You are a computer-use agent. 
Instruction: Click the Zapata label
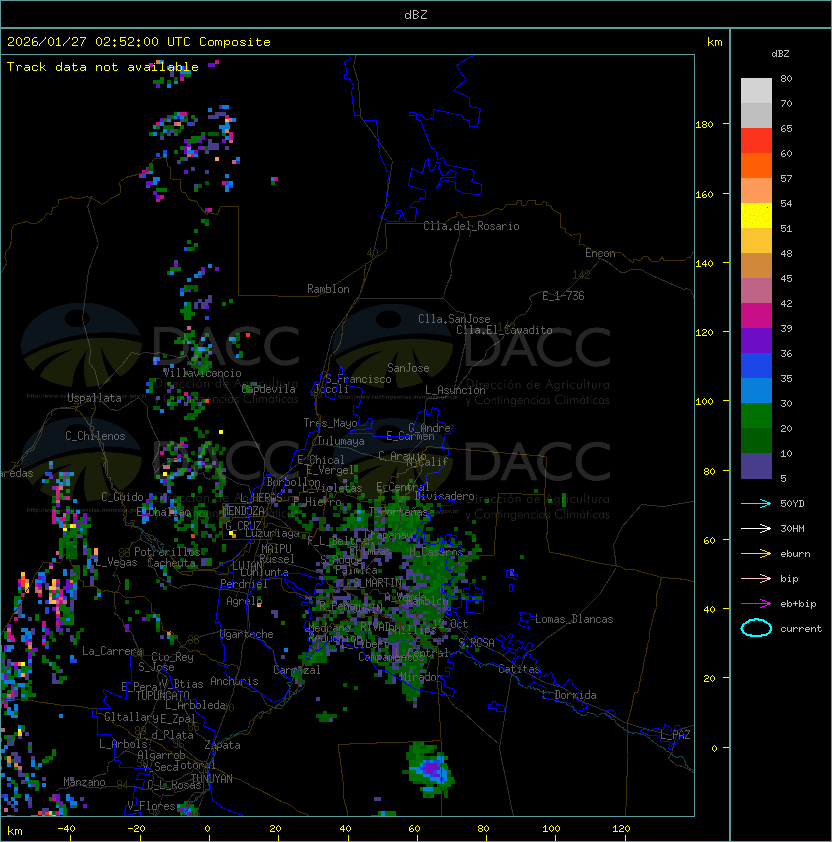coord(222,745)
